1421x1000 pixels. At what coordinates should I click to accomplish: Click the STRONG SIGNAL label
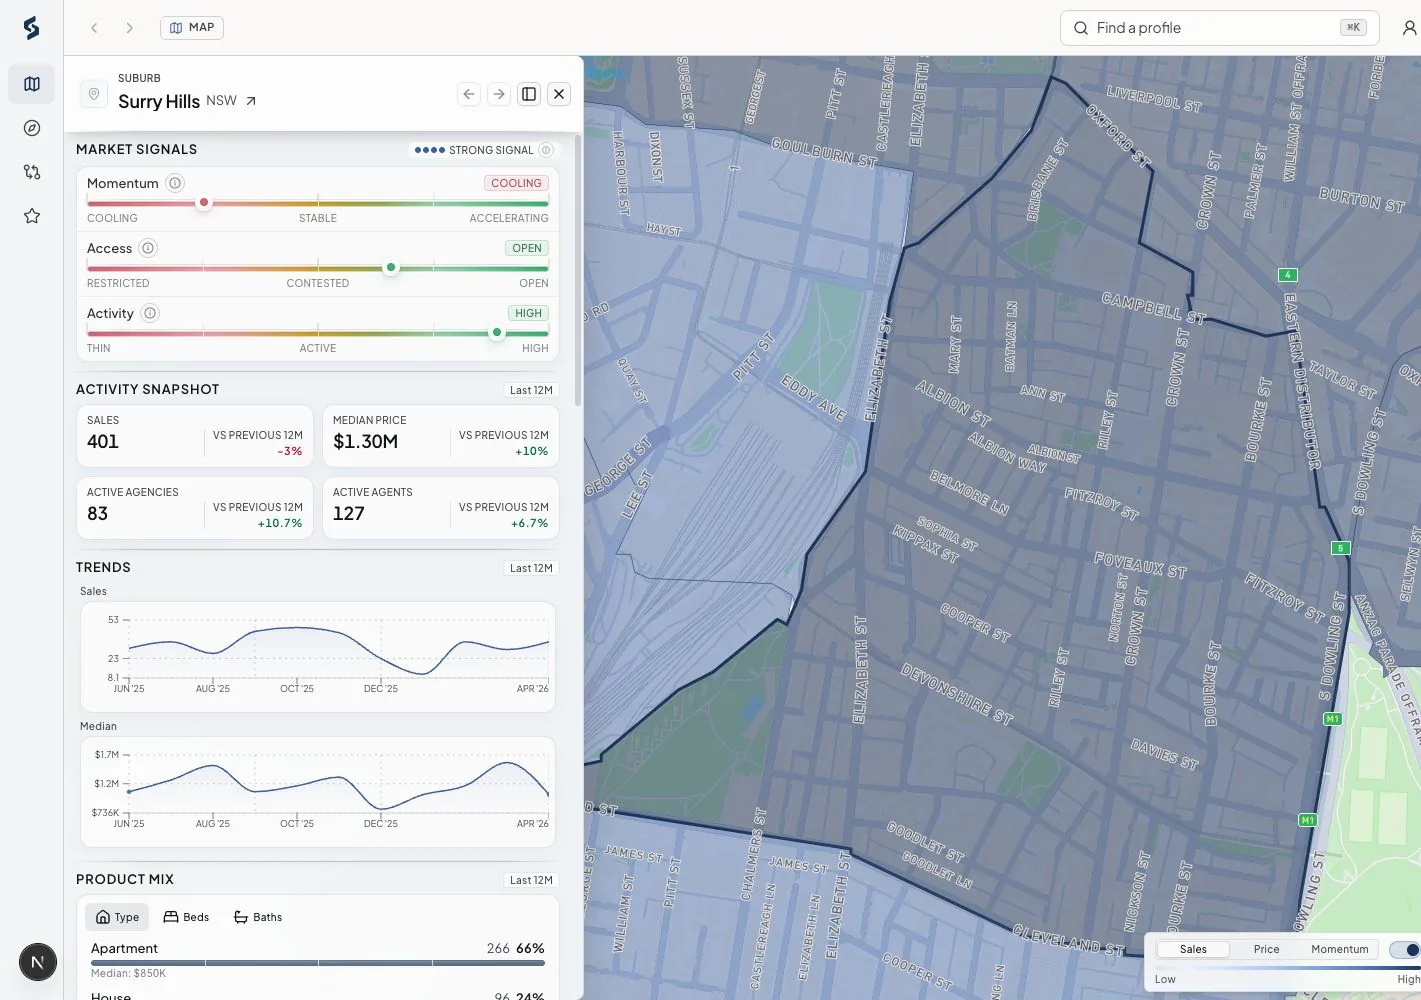pyautogui.click(x=491, y=150)
